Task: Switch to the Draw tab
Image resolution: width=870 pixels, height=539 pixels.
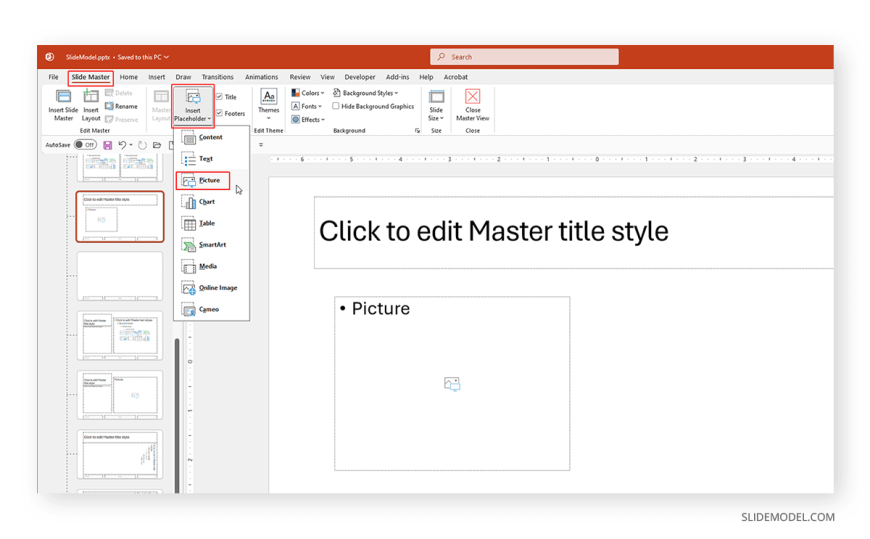Action: point(183,77)
